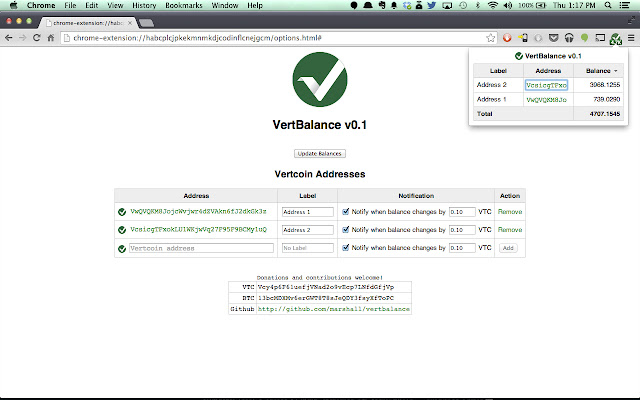Open the Bookmarks menu

pyautogui.click(x=184, y=5)
